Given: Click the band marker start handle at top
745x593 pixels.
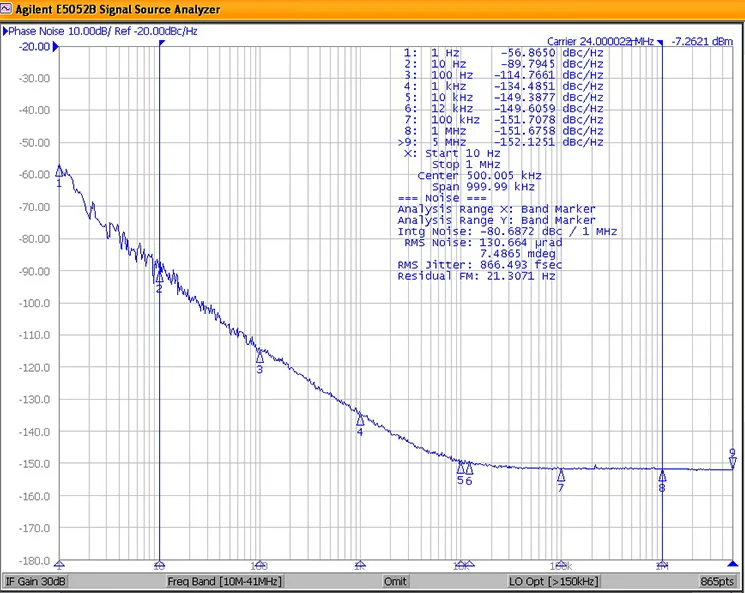Looking at the screenshot, I should click(x=162, y=43).
